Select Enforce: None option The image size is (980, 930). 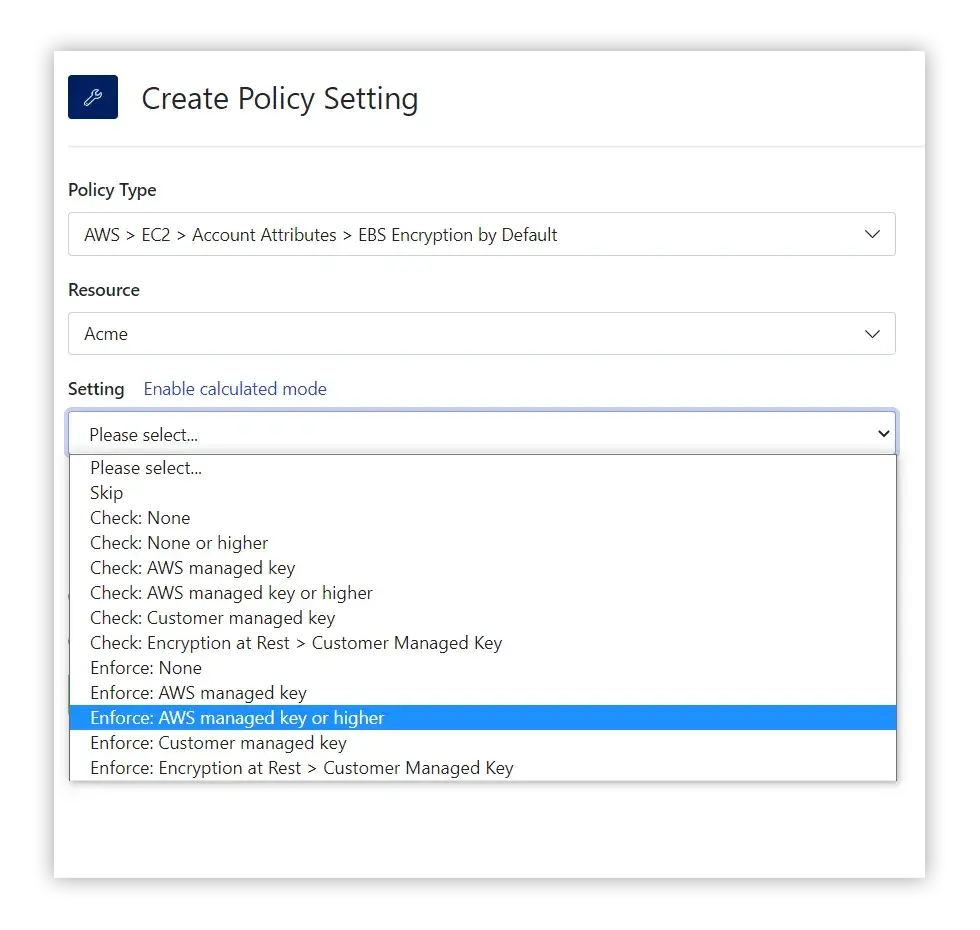click(482, 668)
